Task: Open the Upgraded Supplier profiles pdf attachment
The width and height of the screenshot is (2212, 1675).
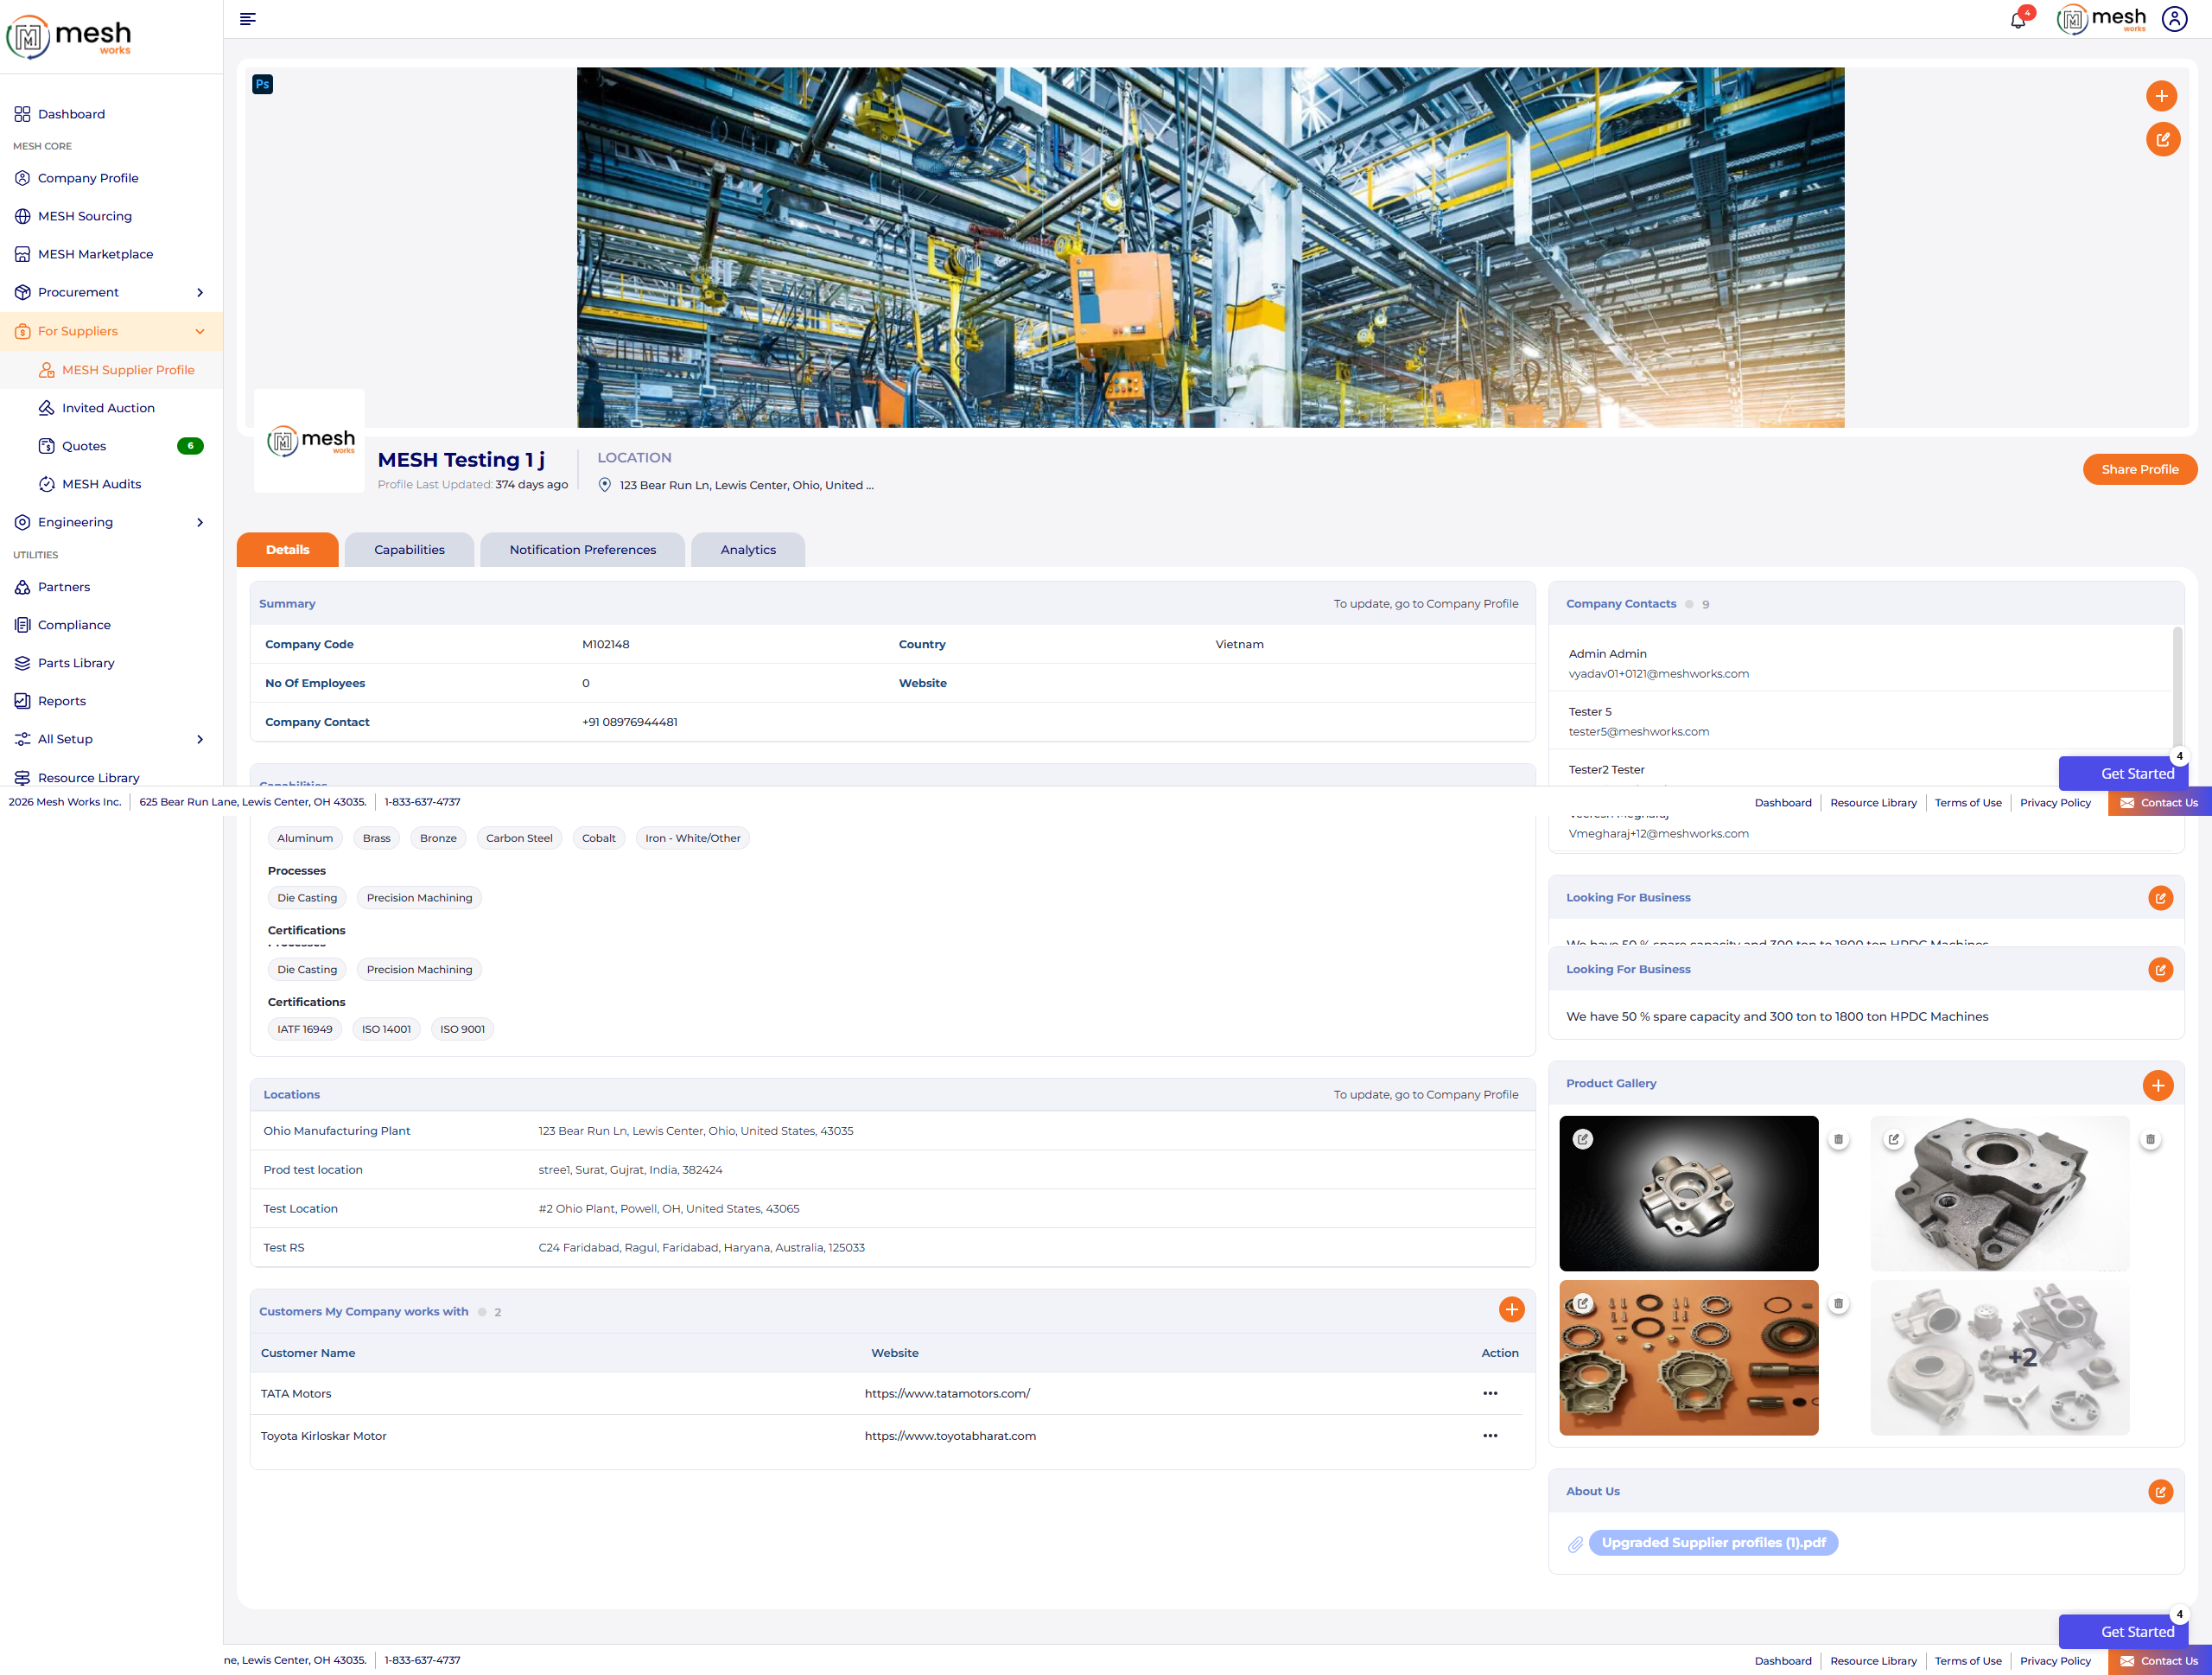Action: tap(1713, 1543)
